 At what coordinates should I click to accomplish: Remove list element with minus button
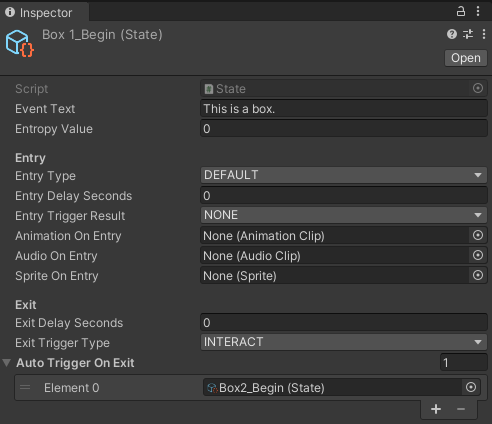point(461,409)
